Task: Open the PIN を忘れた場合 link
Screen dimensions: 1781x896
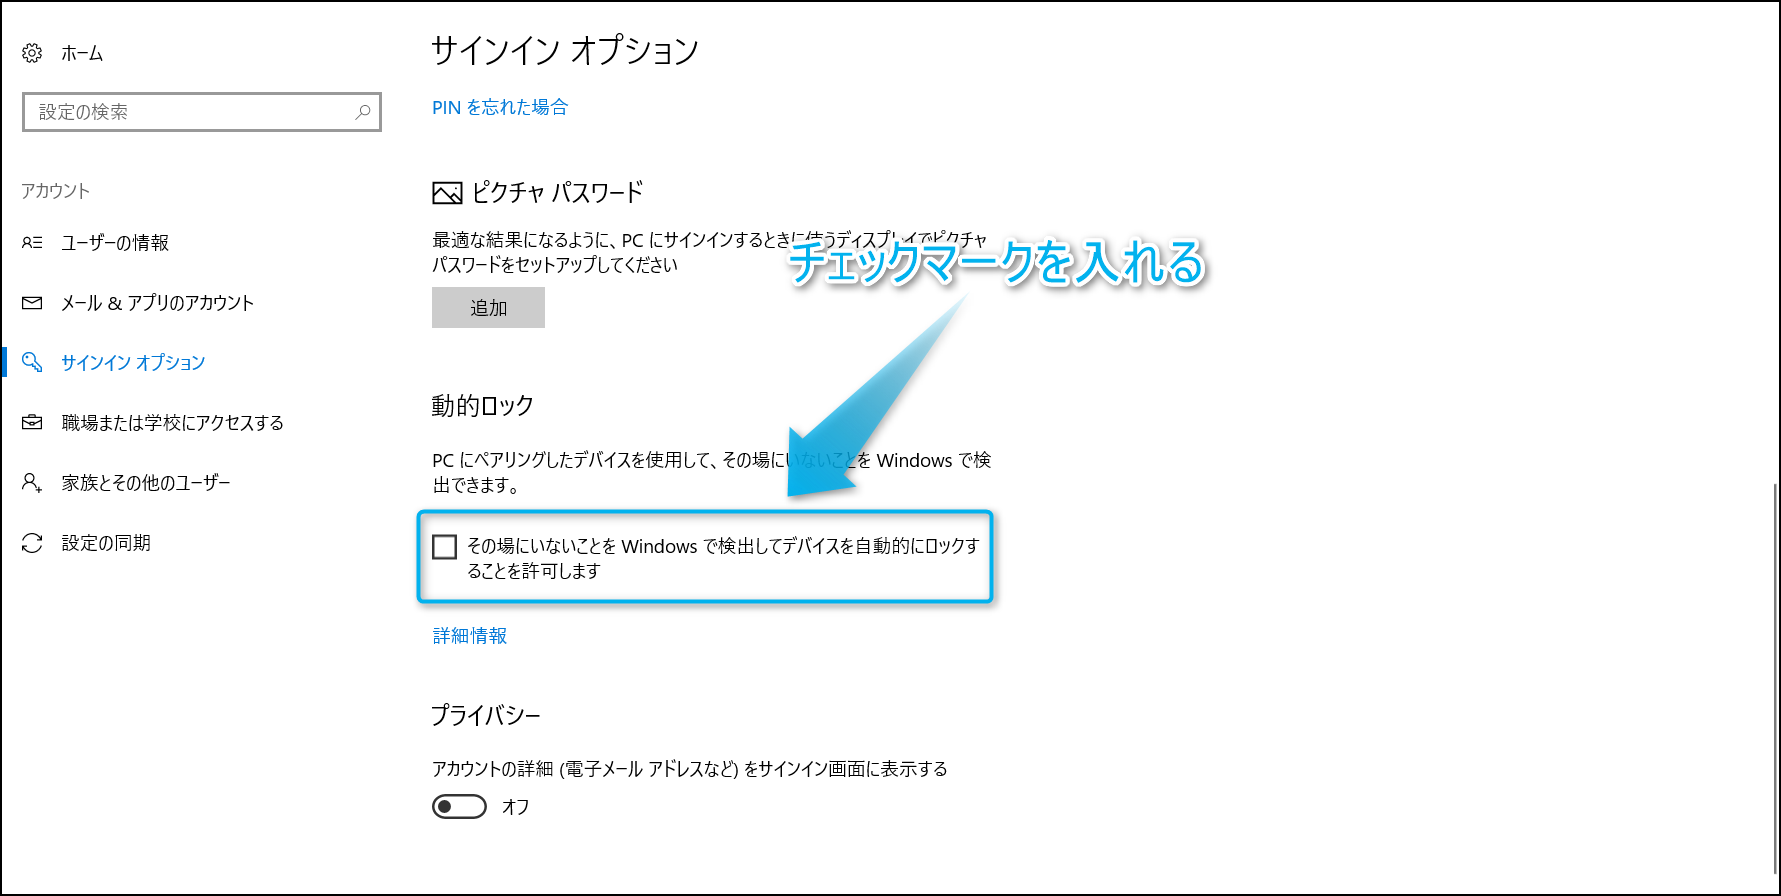Action: pyautogui.click(x=500, y=108)
